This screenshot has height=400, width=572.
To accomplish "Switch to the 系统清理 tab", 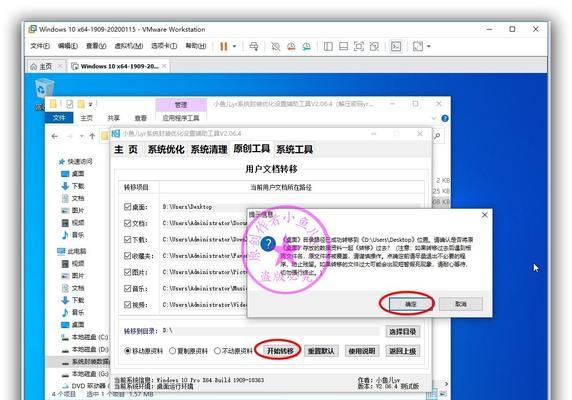I will pos(209,149).
